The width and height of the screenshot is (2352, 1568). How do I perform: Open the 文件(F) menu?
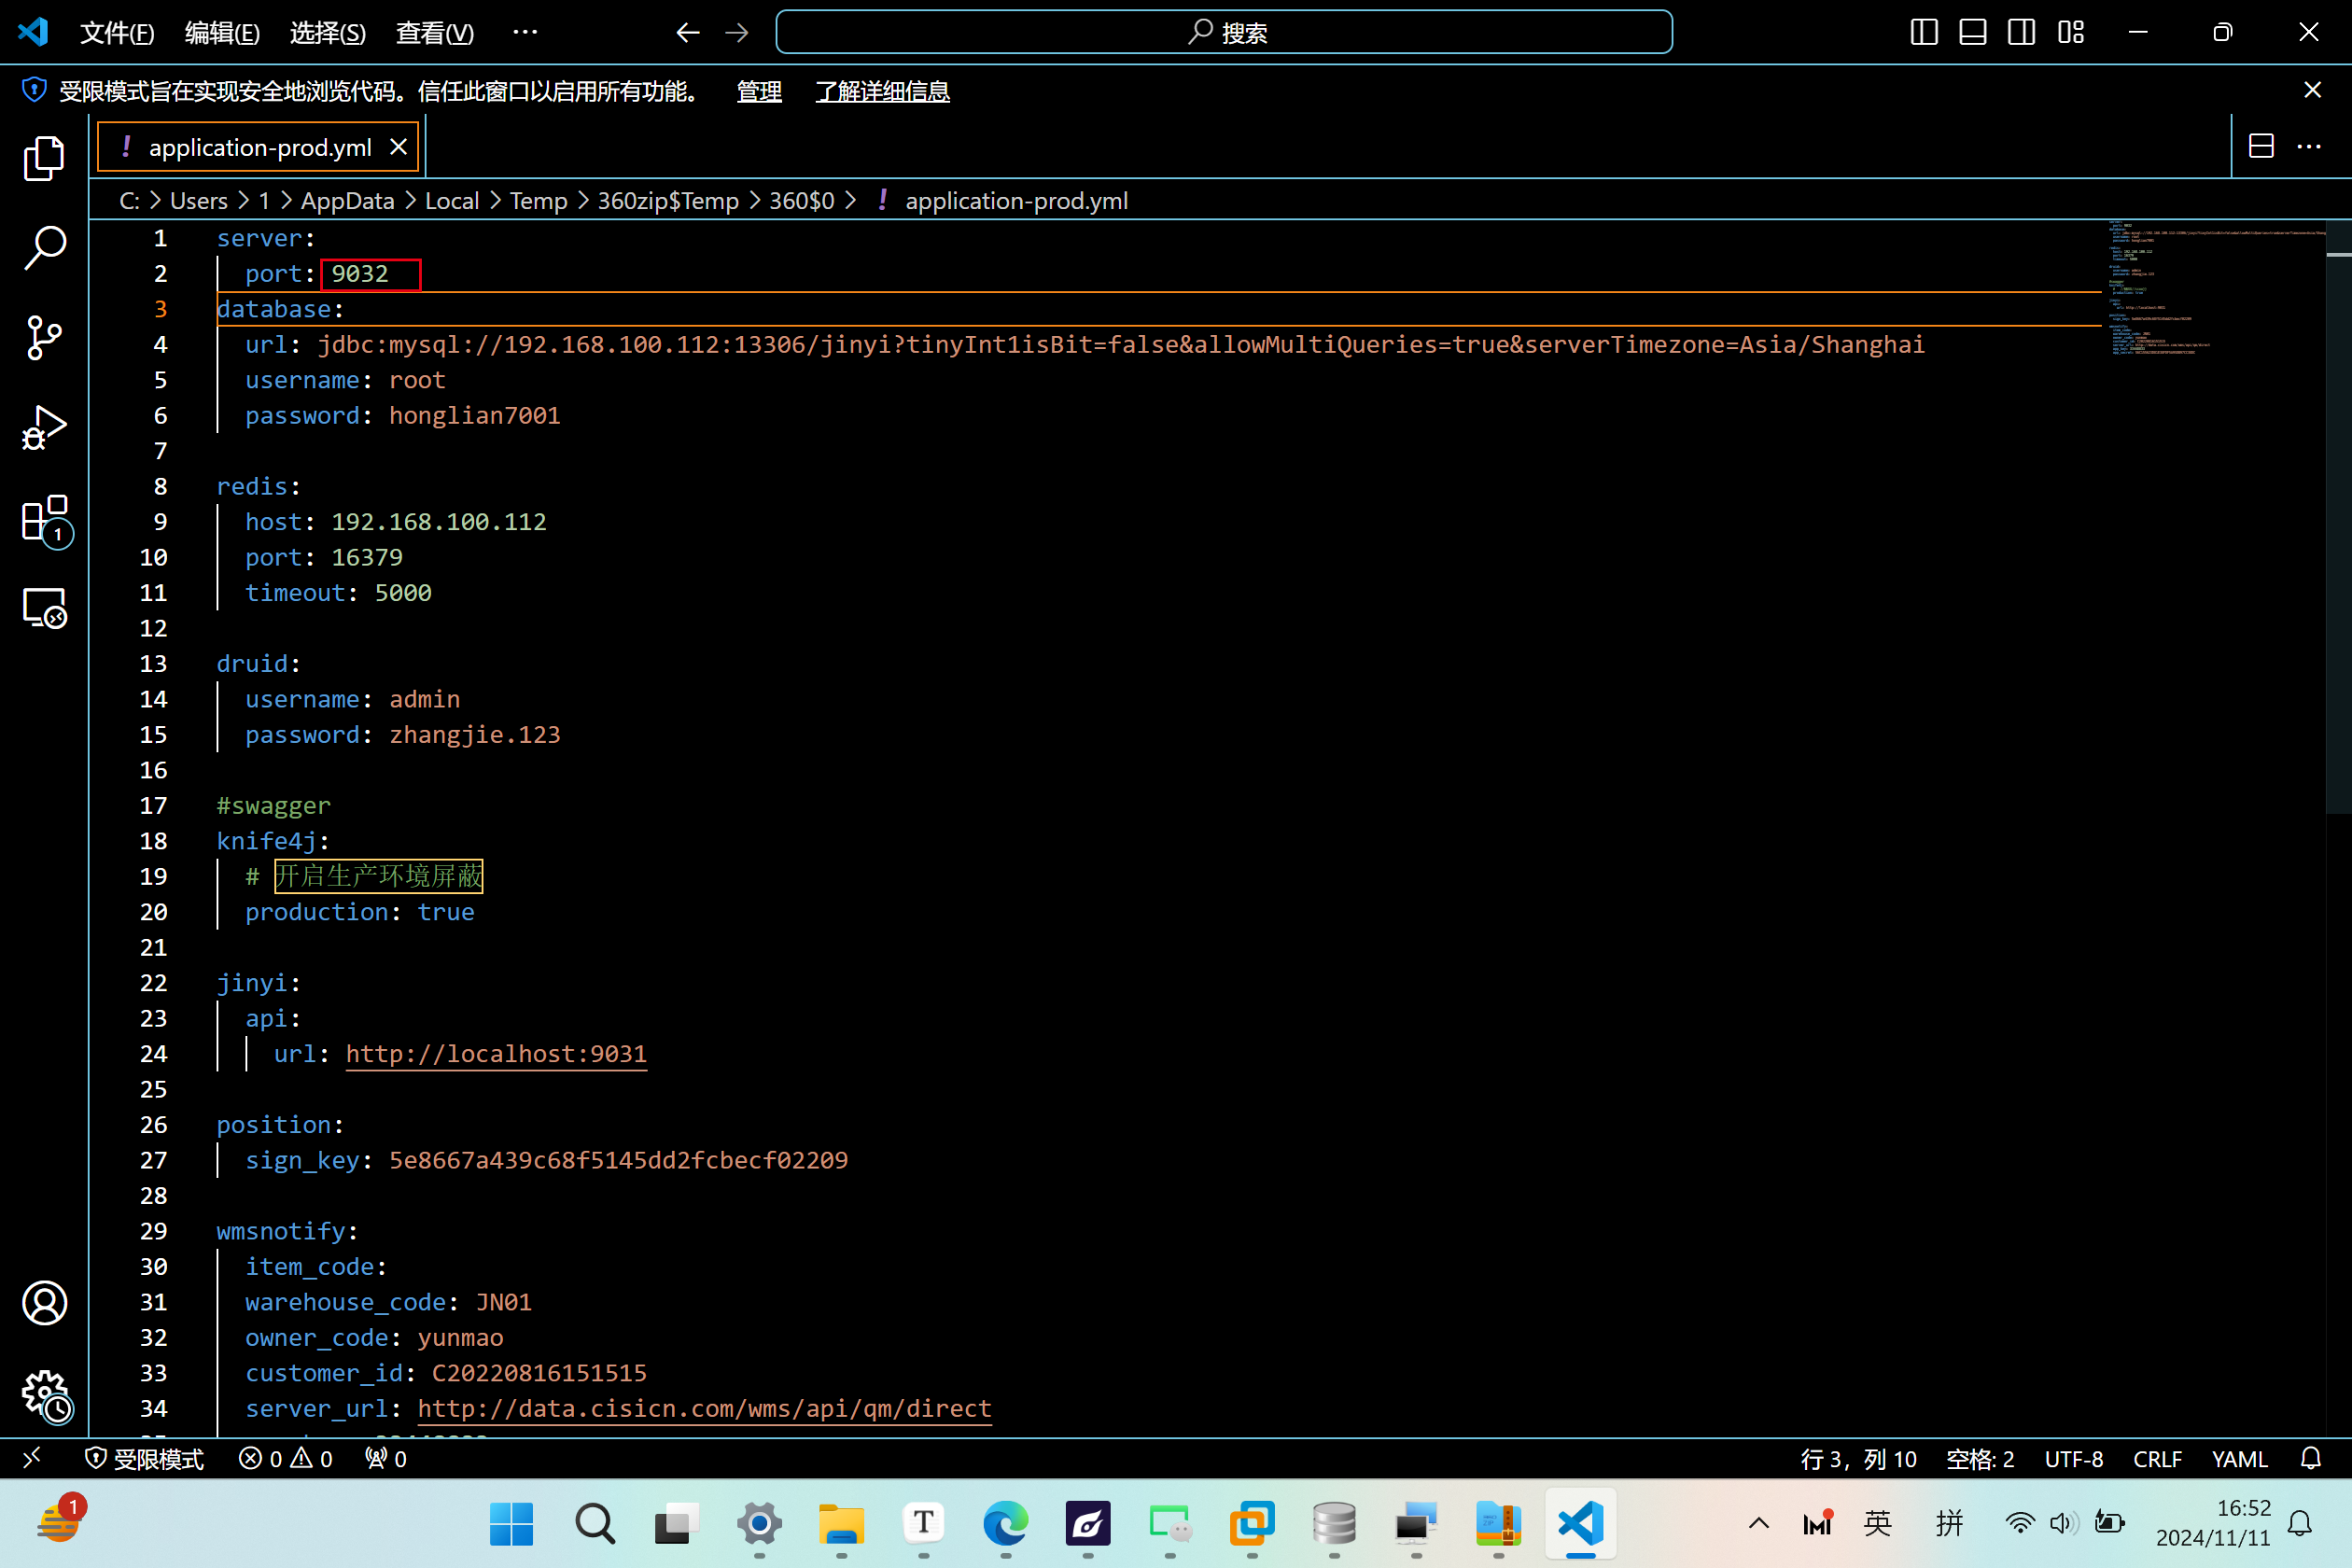click(x=117, y=33)
